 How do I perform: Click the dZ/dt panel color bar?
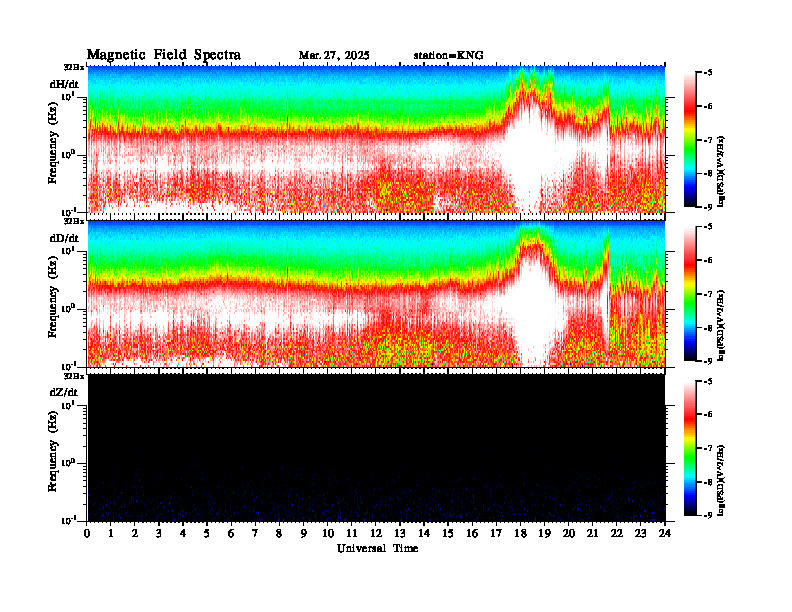click(689, 448)
